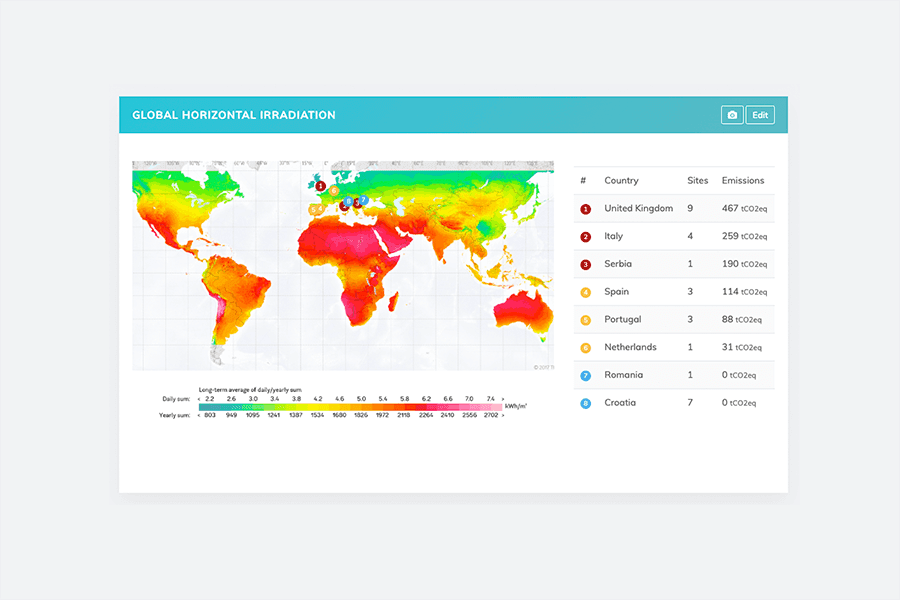Click blue map marker 8 on the map
The height and width of the screenshot is (600, 900).
tap(348, 201)
